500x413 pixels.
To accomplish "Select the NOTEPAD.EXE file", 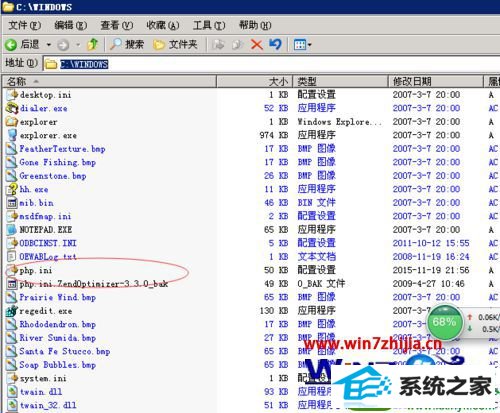I will [x=46, y=230].
